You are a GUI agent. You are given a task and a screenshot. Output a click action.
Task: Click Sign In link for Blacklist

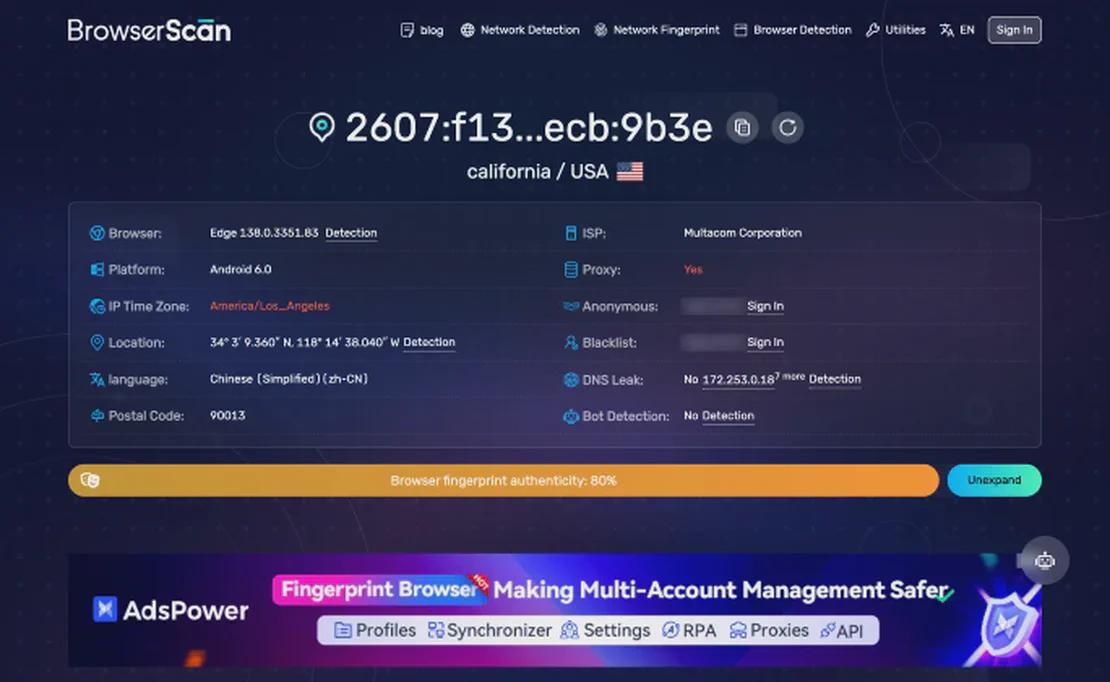click(x=765, y=343)
